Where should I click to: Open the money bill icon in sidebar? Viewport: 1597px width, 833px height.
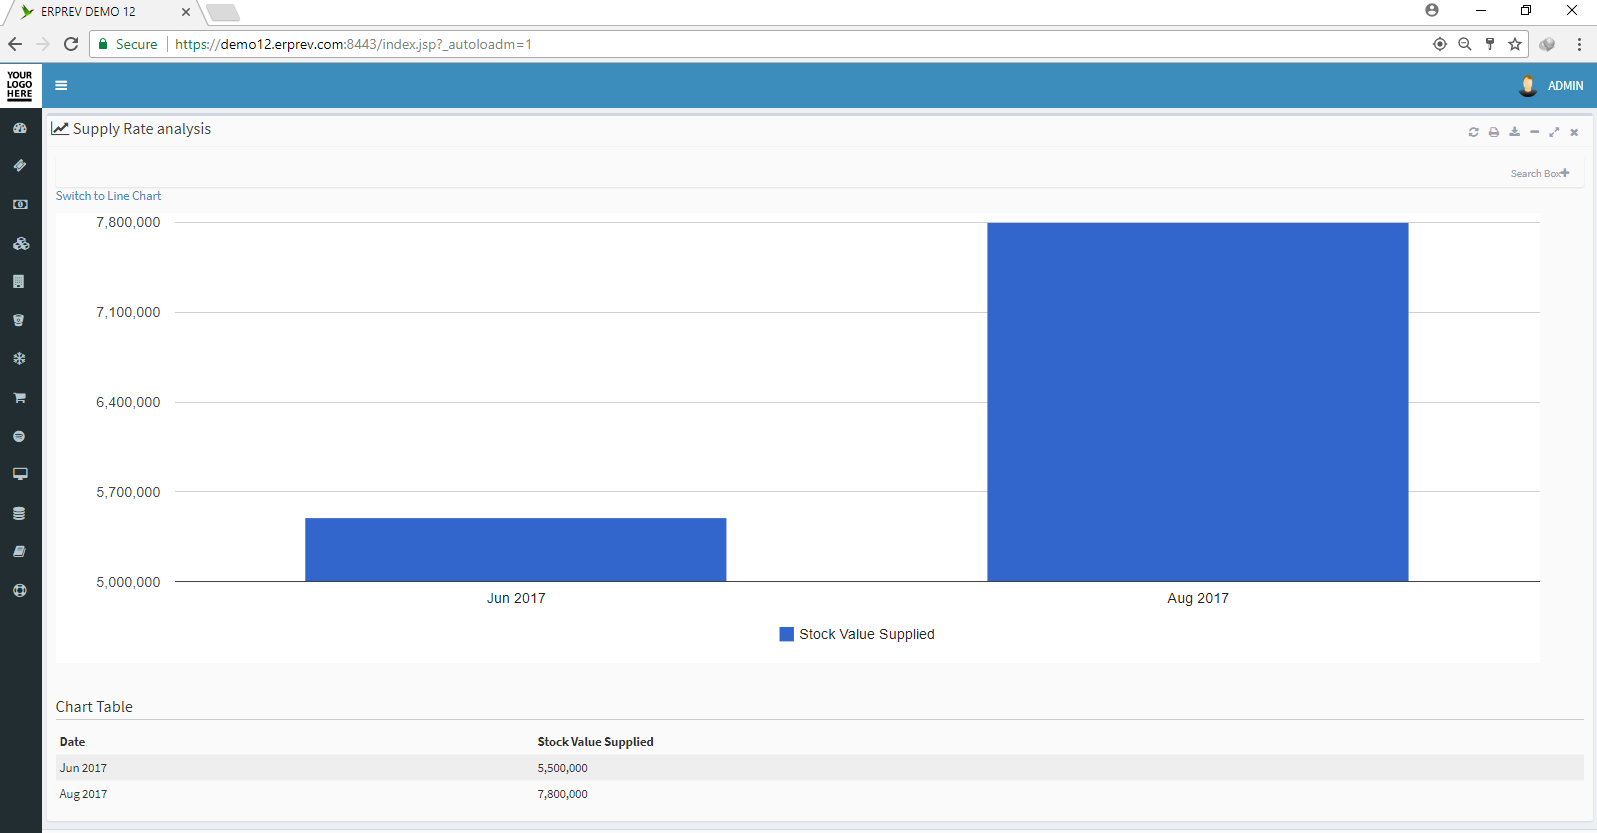[19, 204]
